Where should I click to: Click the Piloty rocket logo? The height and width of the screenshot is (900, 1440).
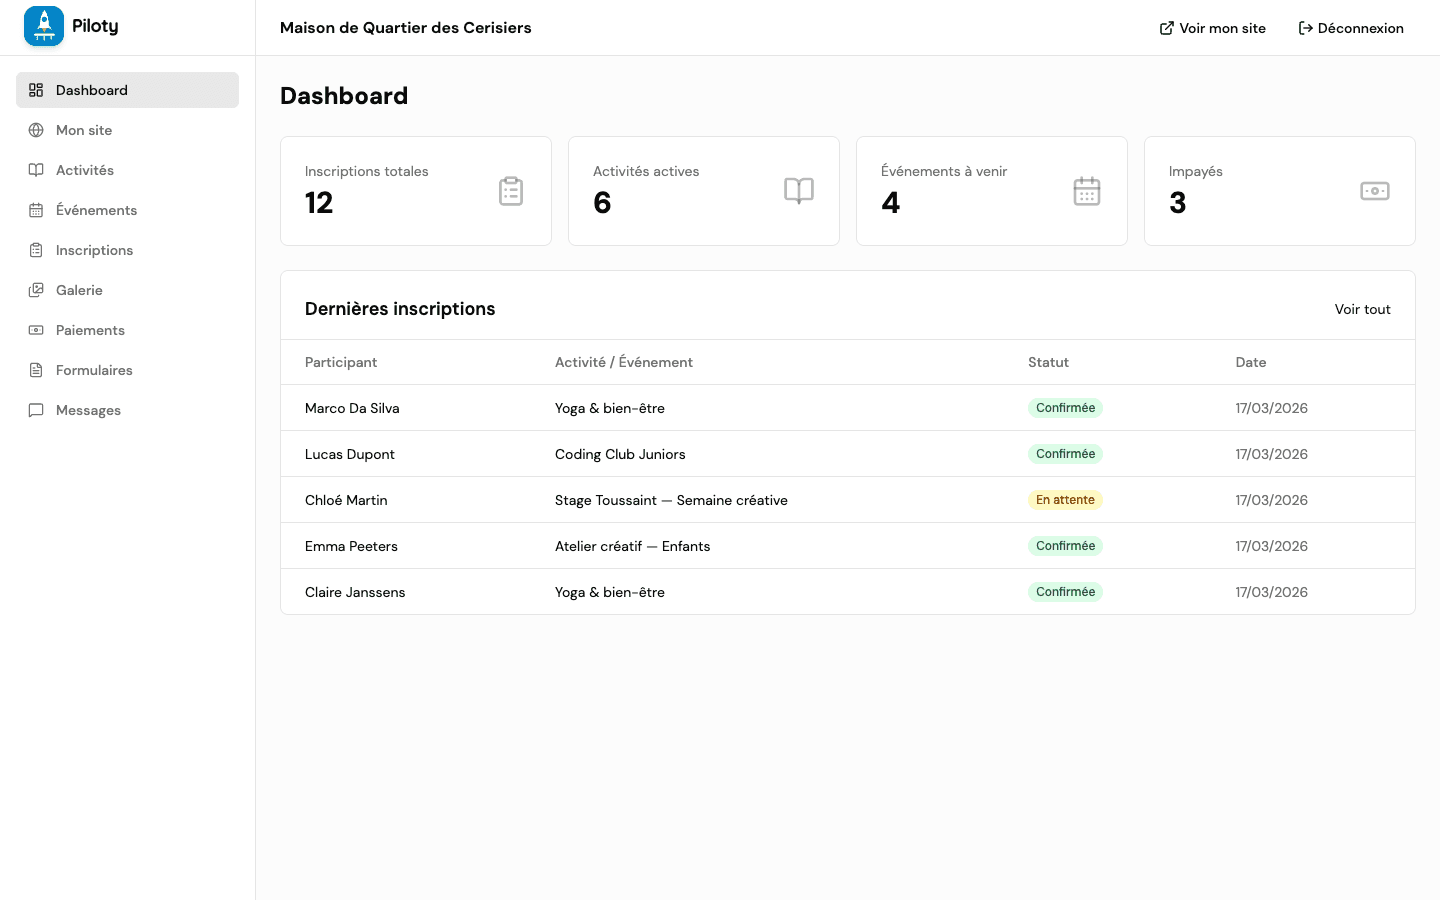point(44,26)
